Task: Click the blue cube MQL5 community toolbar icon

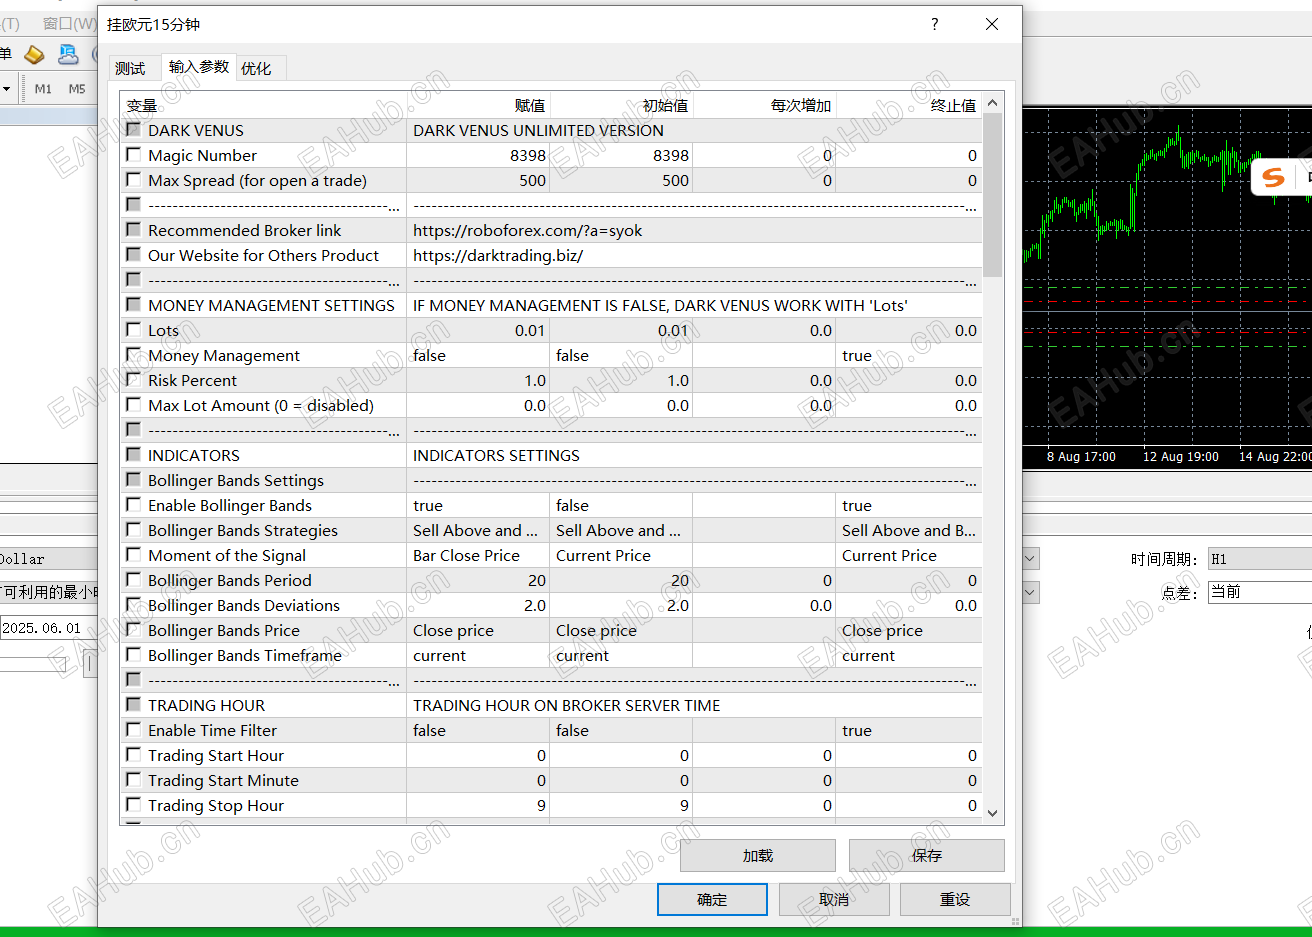Action: [68, 55]
